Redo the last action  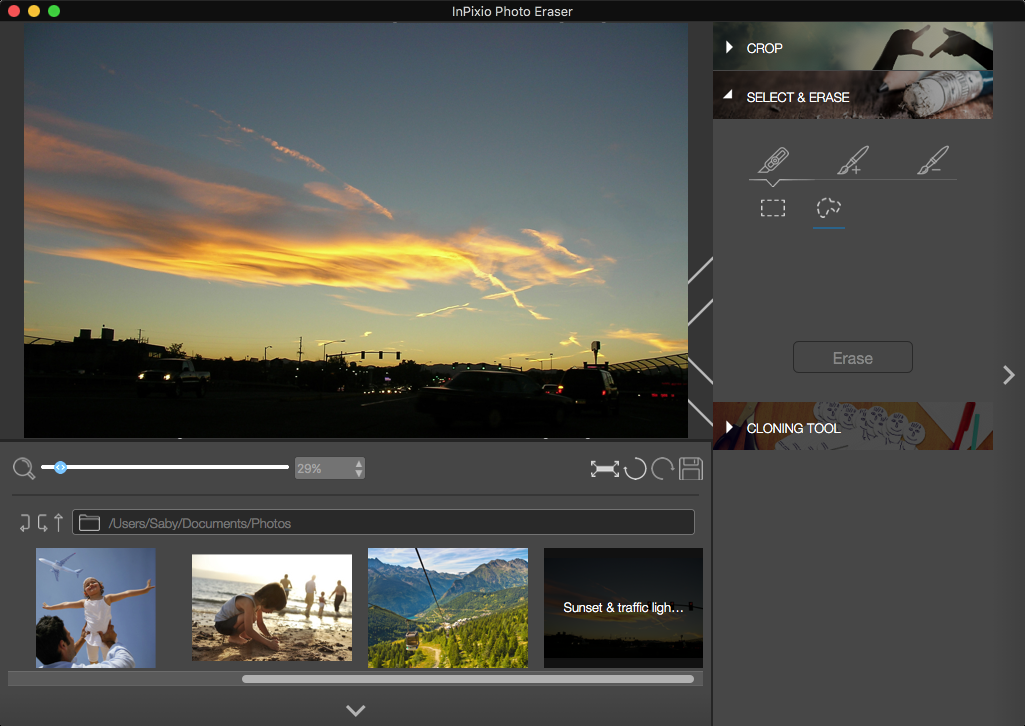(662, 469)
